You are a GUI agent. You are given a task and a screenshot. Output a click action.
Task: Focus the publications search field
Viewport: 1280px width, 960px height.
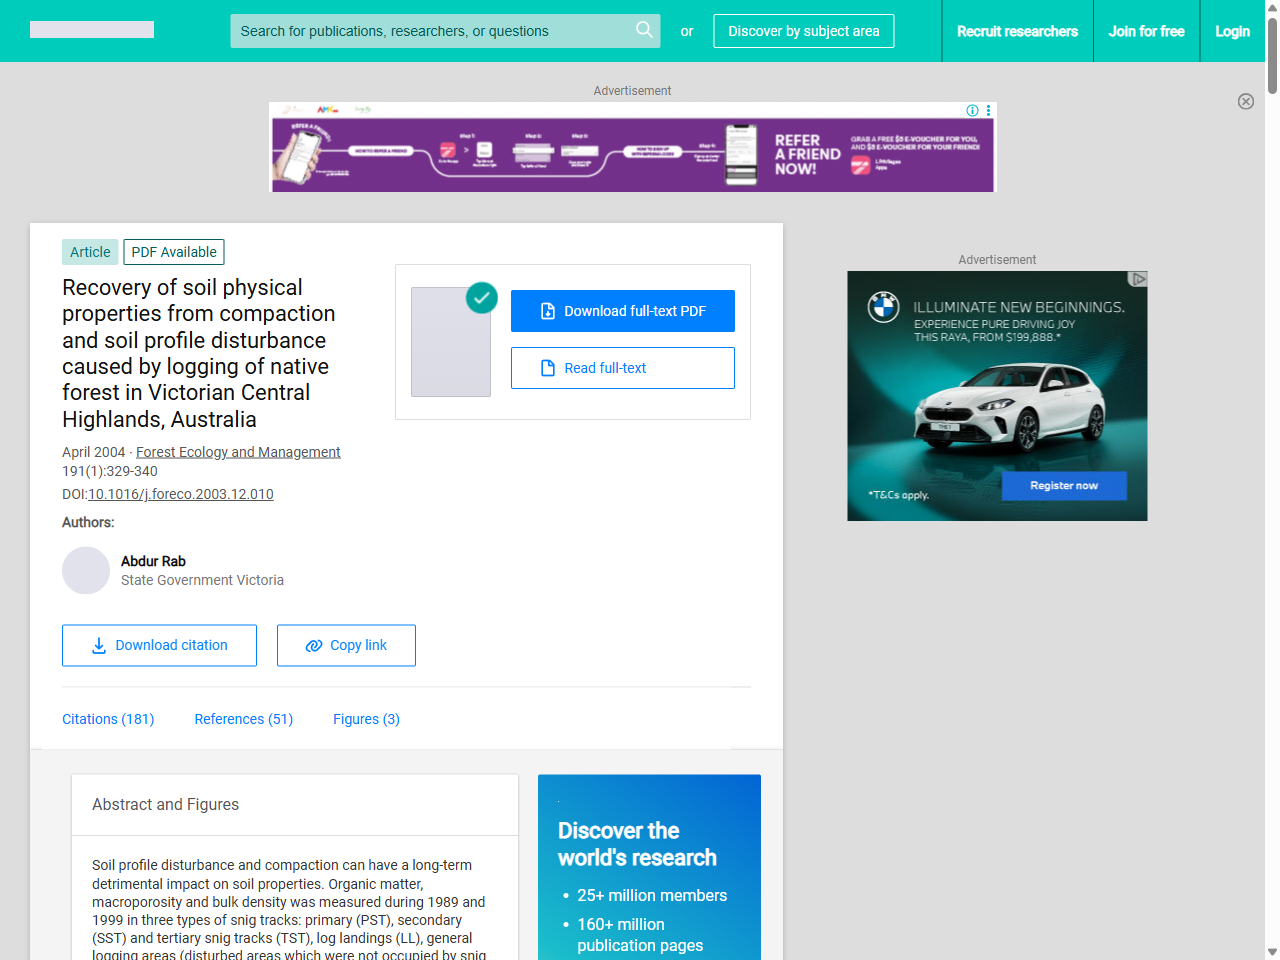click(x=430, y=31)
